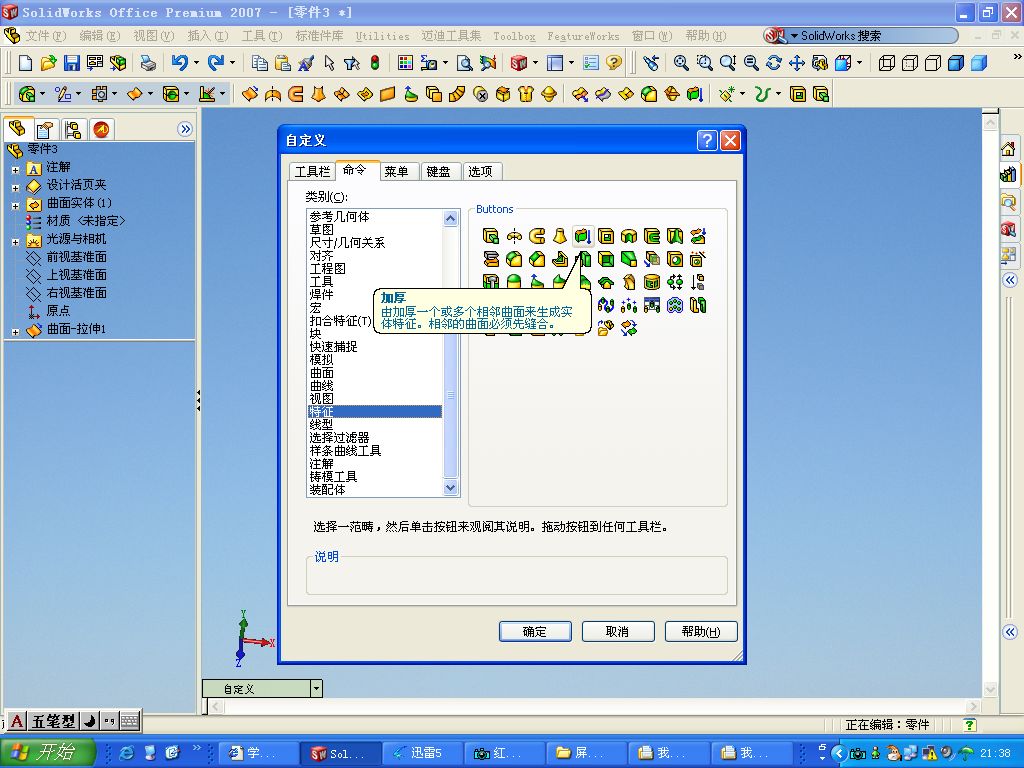Open the 编辑(E) menu
This screenshot has width=1024, height=768.
coord(99,36)
